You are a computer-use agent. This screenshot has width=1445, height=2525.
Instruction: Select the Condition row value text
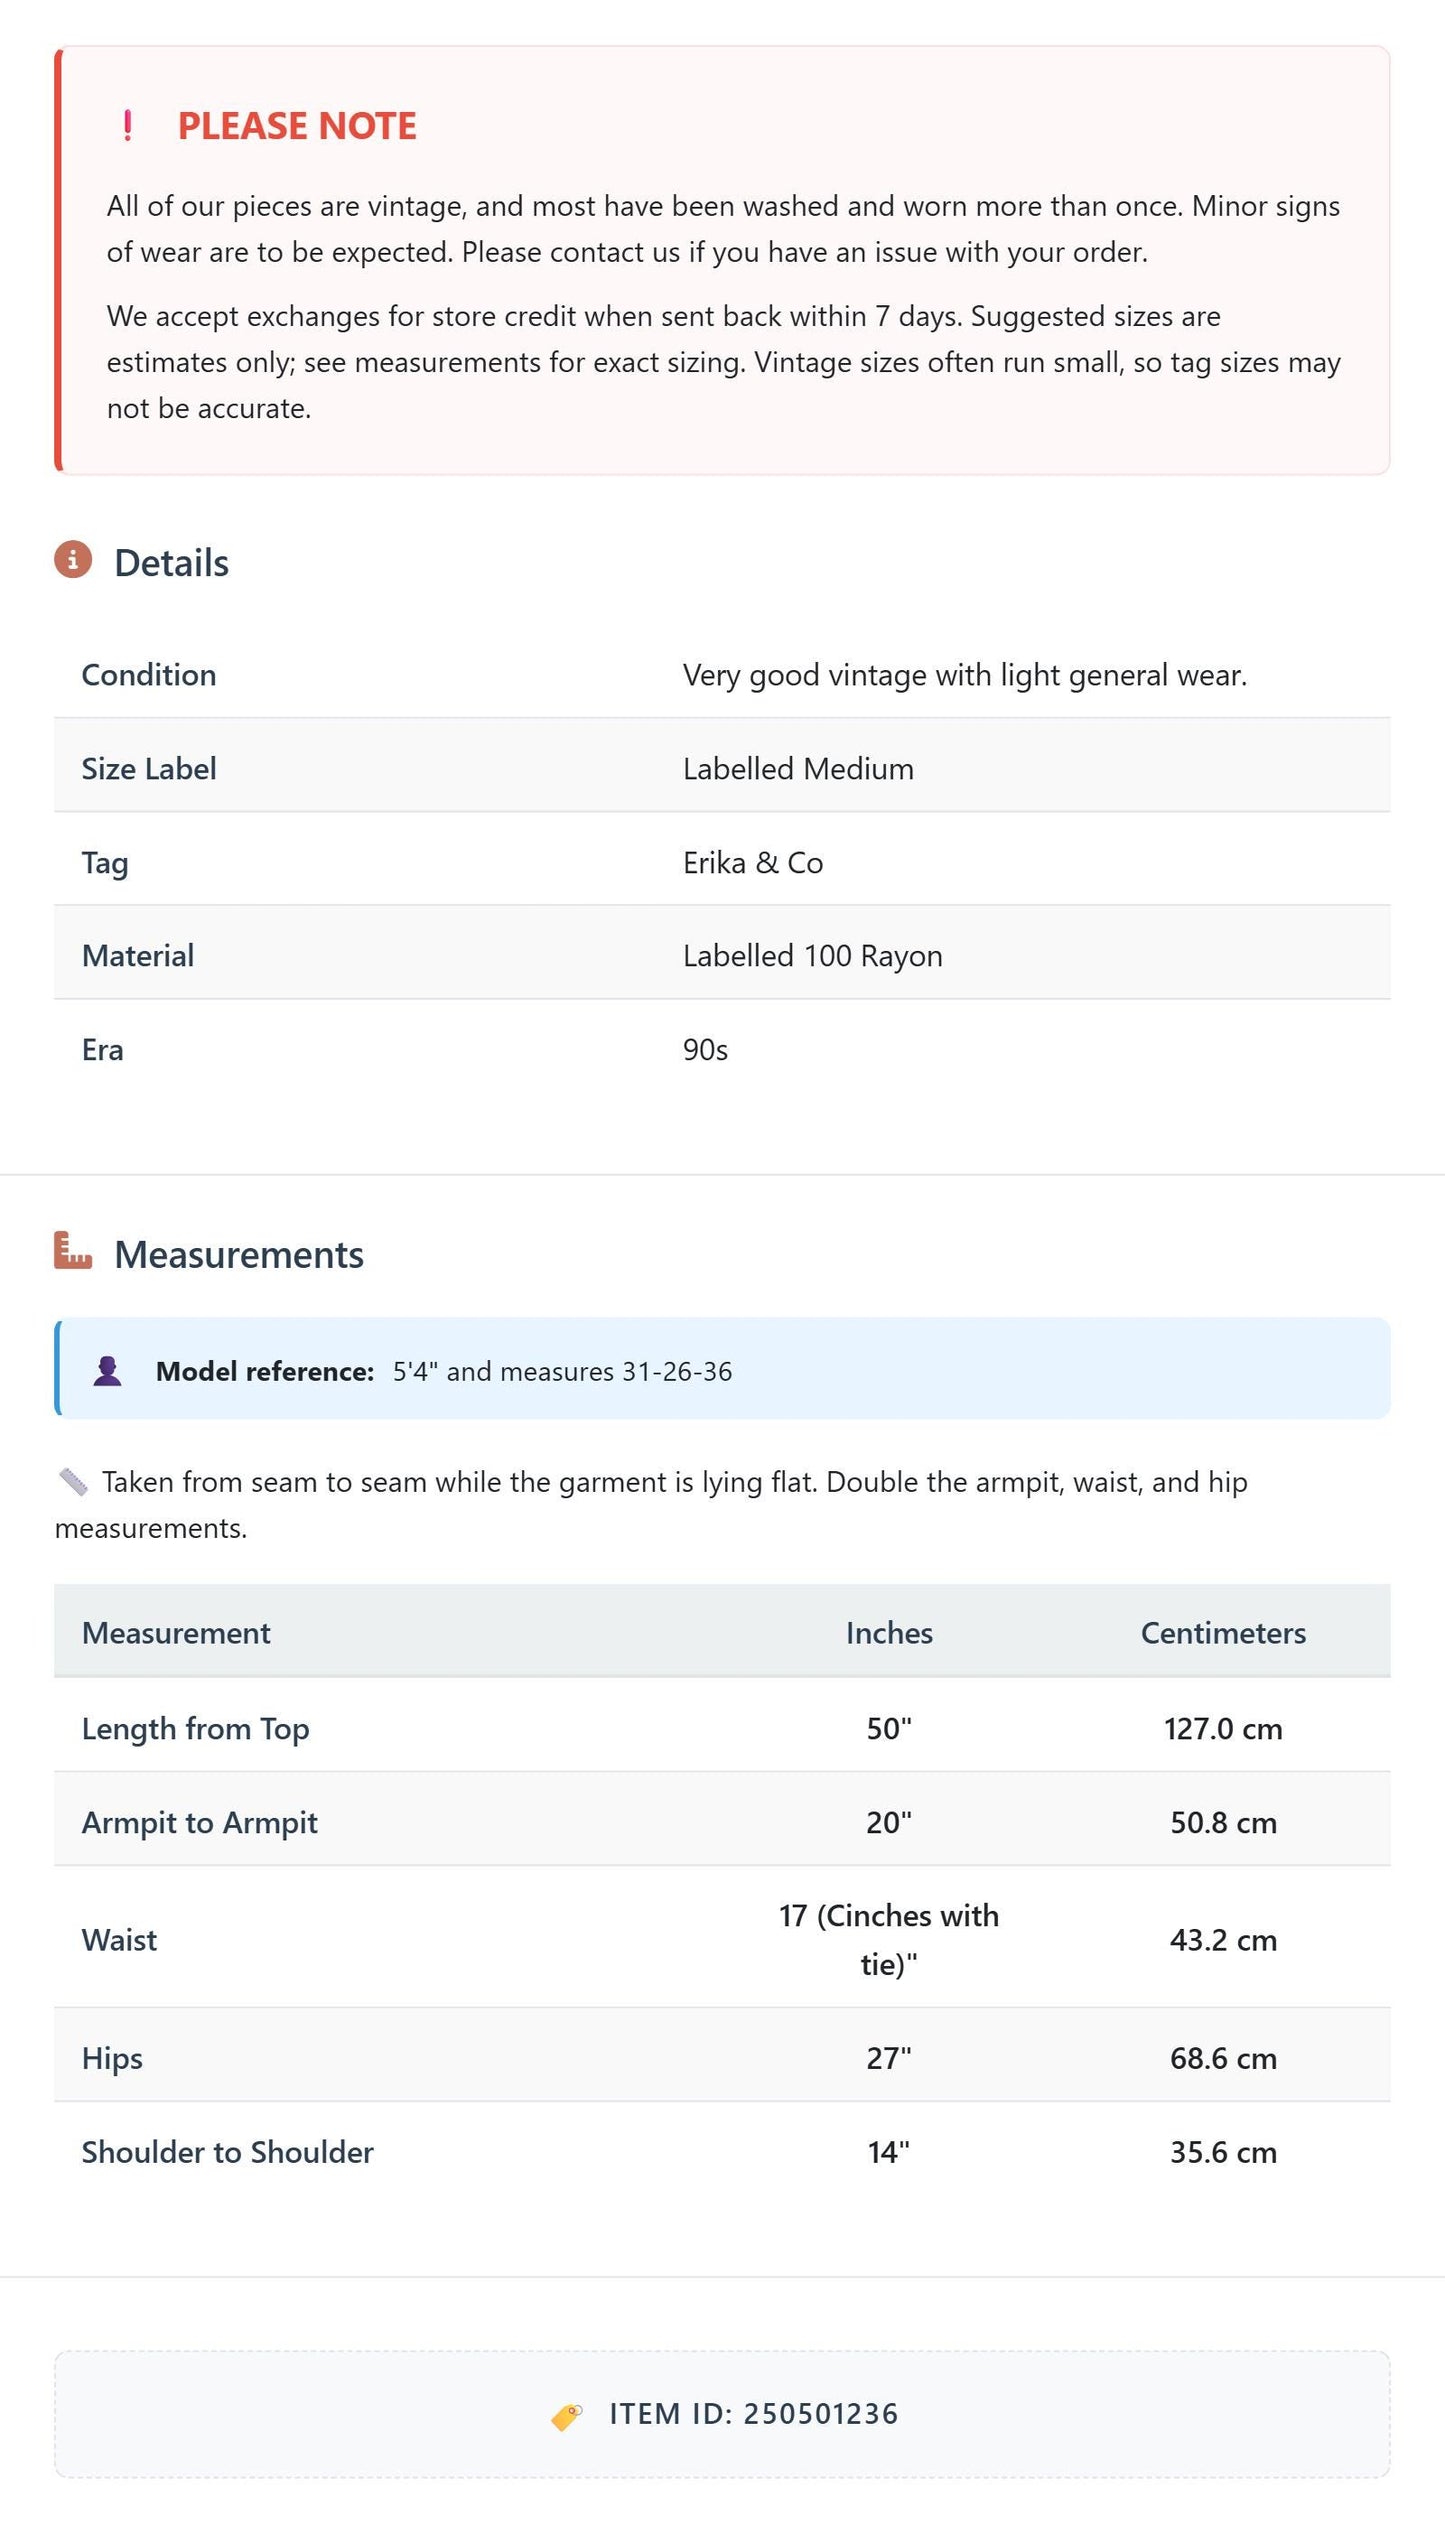coord(965,675)
